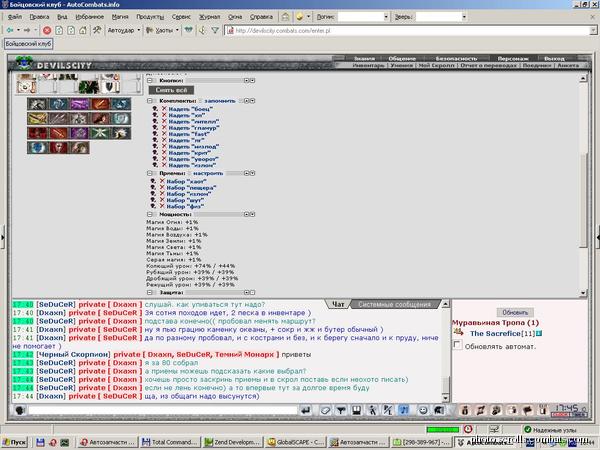Toggle the blue music note sound icon
This screenshot has width=600, height=450.
[x=404, y=411]
